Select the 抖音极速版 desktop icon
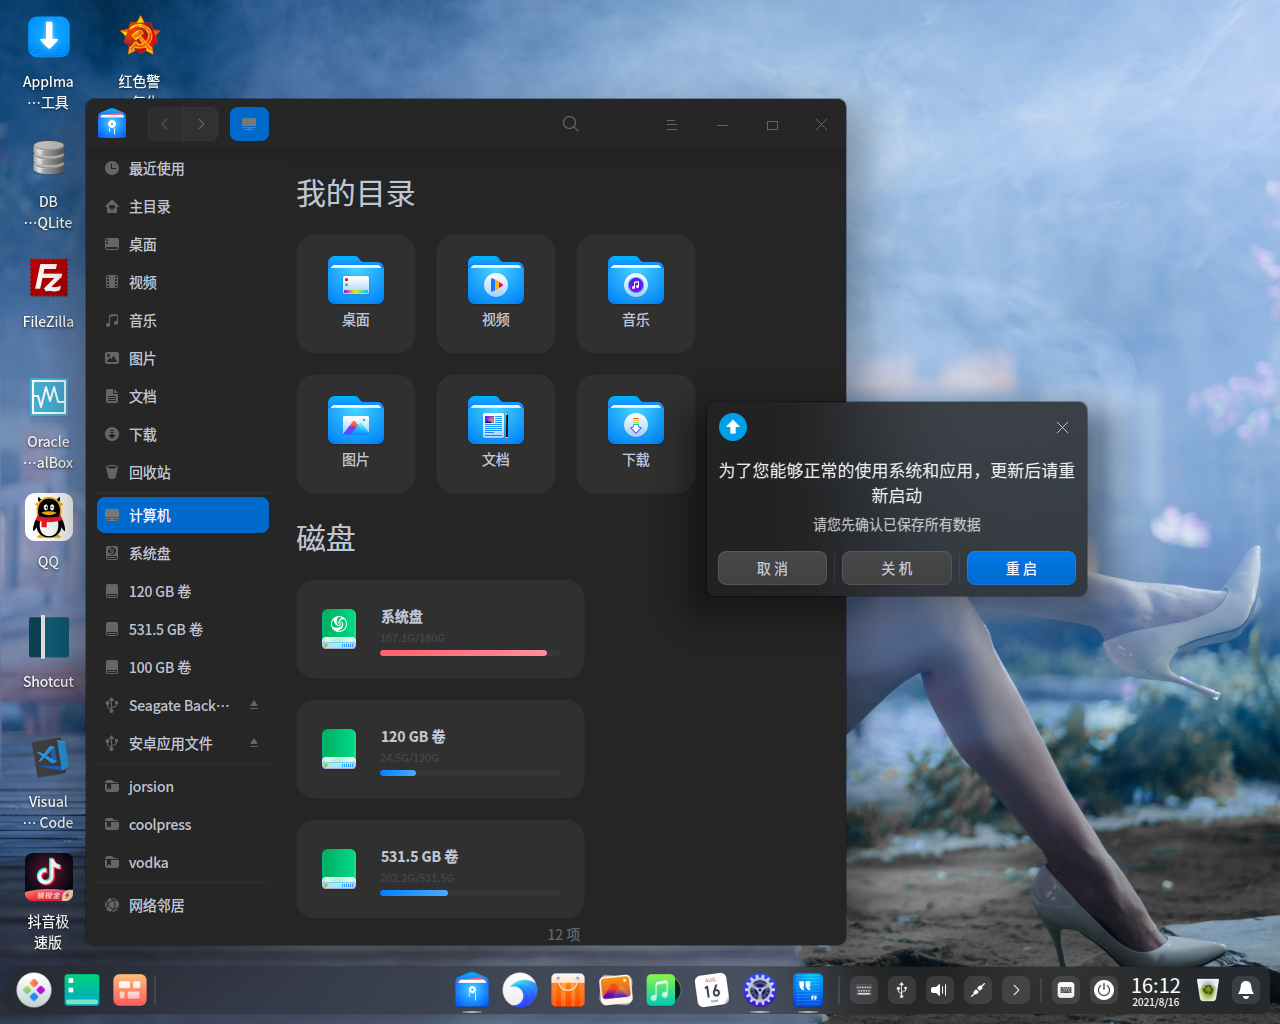Screen dimensions: 1280x1024 [x=48, y=903]
